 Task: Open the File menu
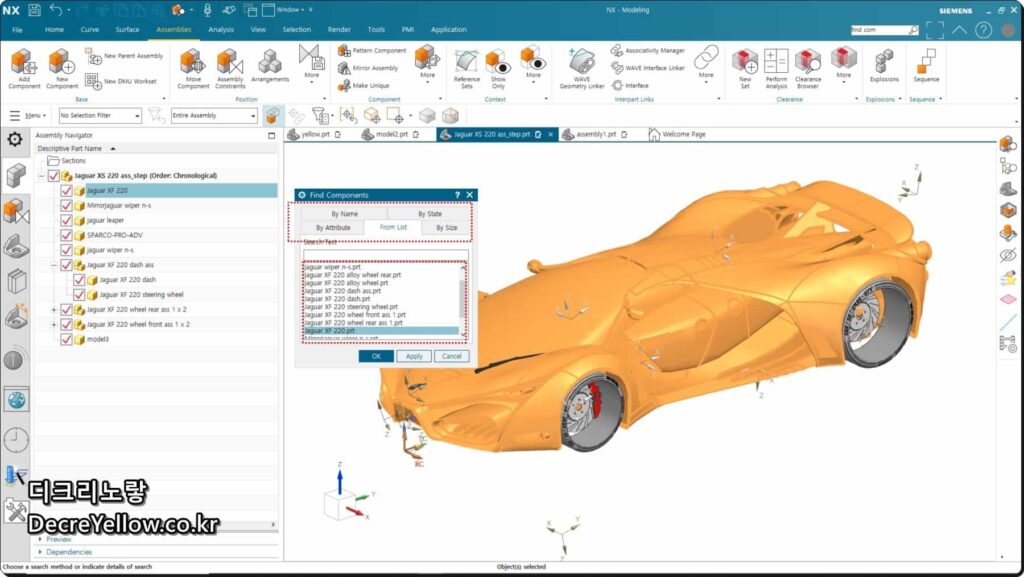pyautogui.click(x=18, y=30)
